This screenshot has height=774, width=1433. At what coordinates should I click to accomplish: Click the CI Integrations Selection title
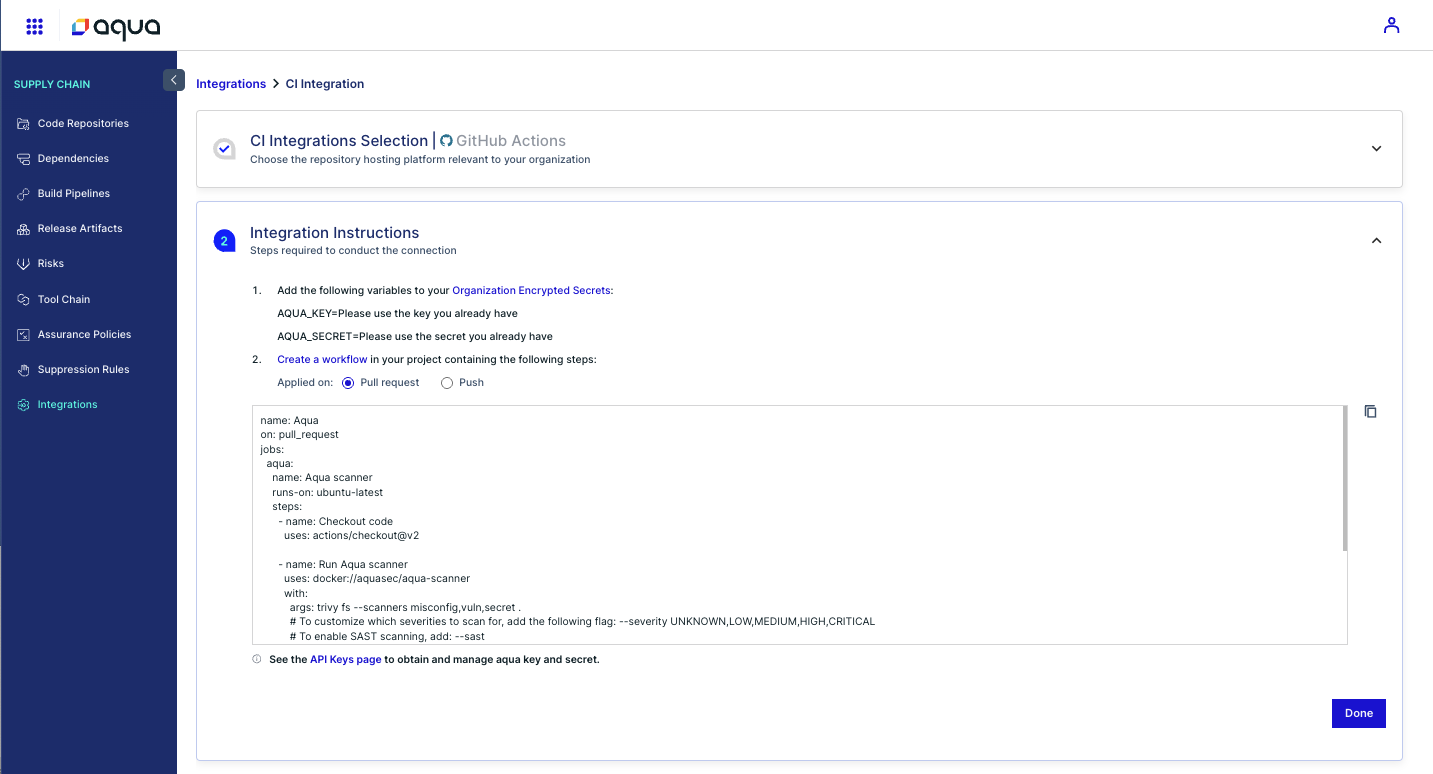coord(339,141)
